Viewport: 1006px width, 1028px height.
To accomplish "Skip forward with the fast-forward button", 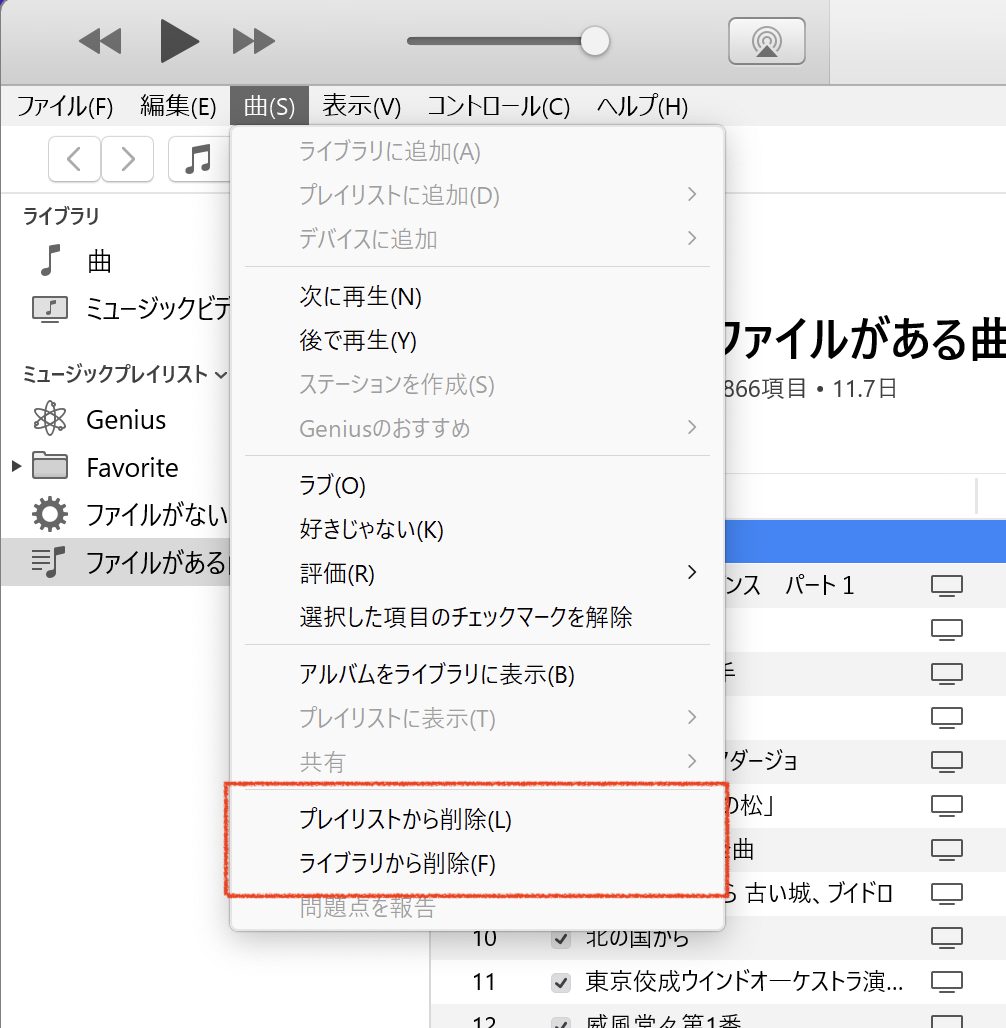I will tap(253, 41).
